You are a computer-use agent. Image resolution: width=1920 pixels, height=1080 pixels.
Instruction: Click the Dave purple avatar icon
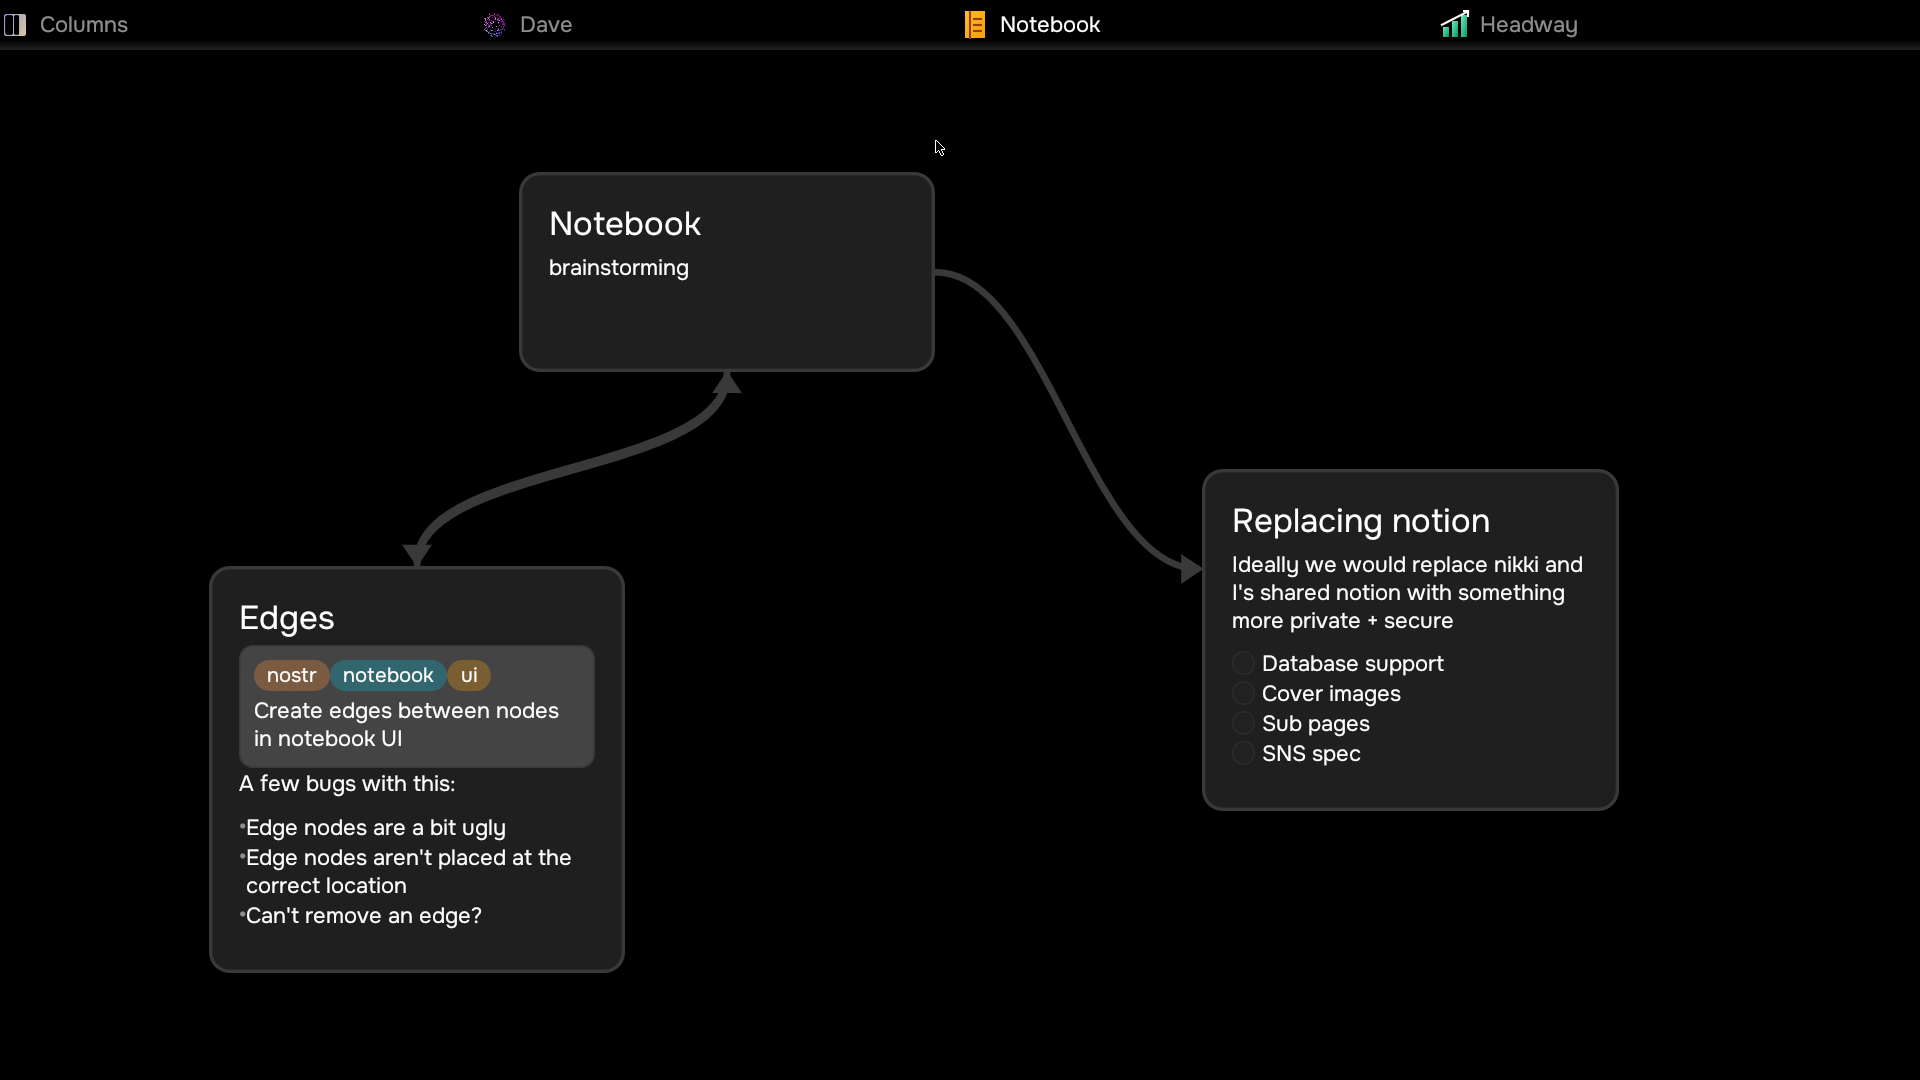click(494, 24)
